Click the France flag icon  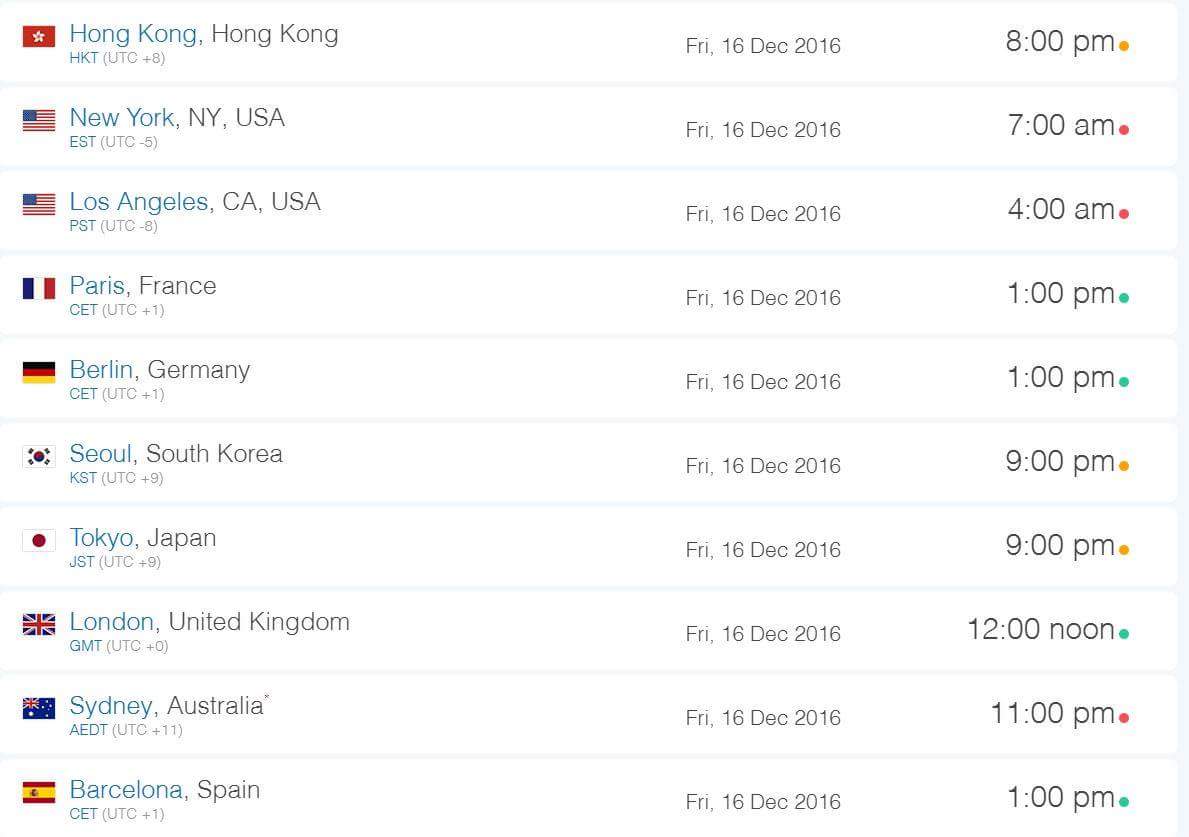[39, 288]
